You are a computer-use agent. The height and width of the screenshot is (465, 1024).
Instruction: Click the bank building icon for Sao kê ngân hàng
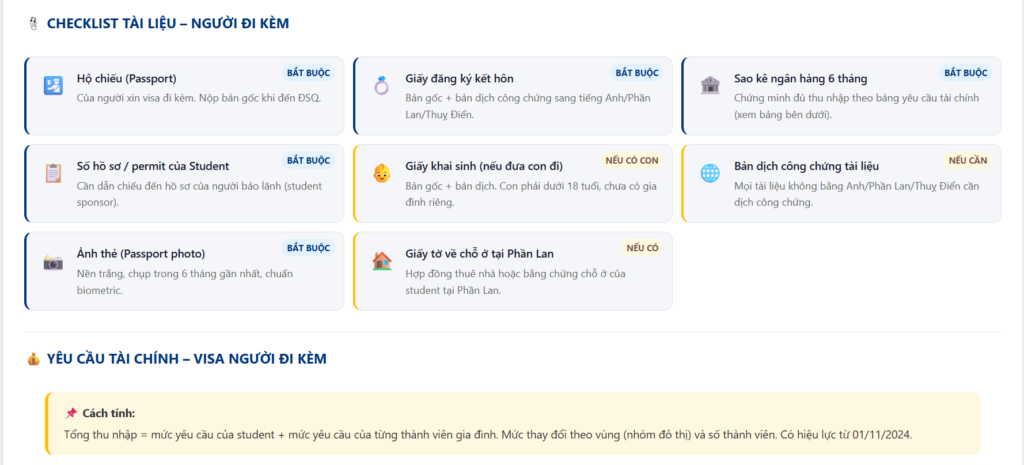(x=710, y=86)
